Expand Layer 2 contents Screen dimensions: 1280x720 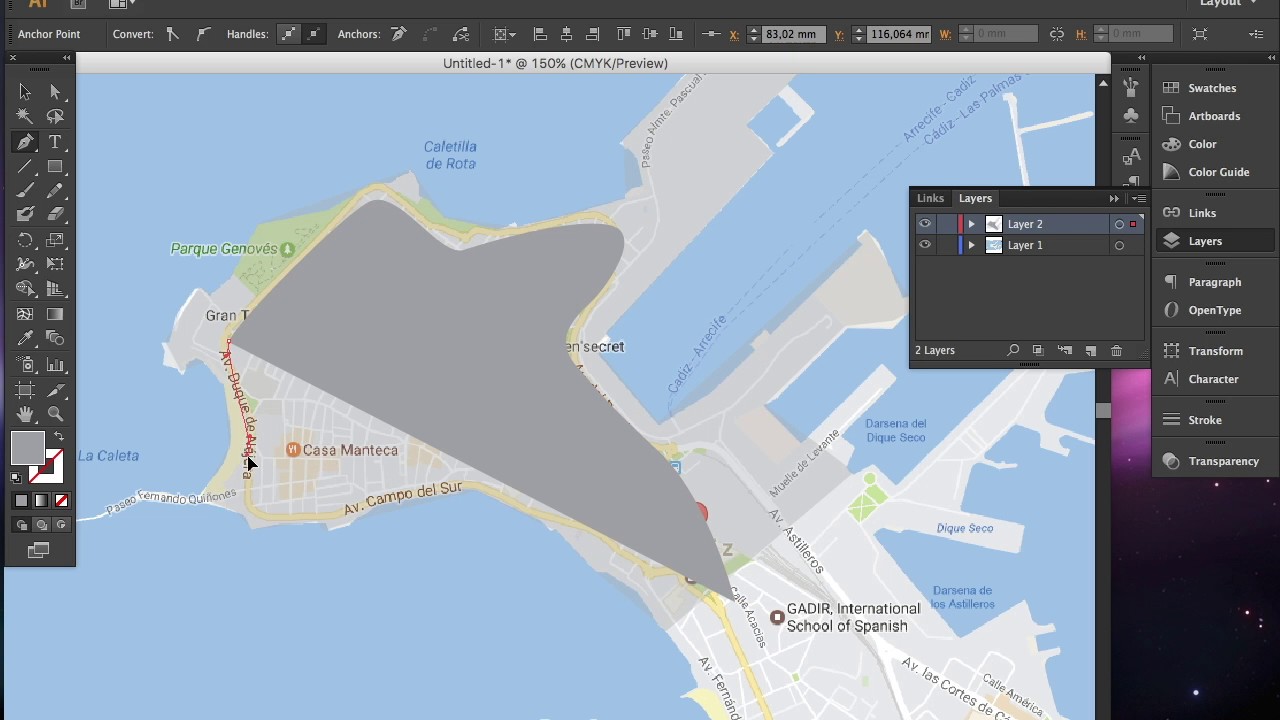pyautogui.click(x=971, y=224)
